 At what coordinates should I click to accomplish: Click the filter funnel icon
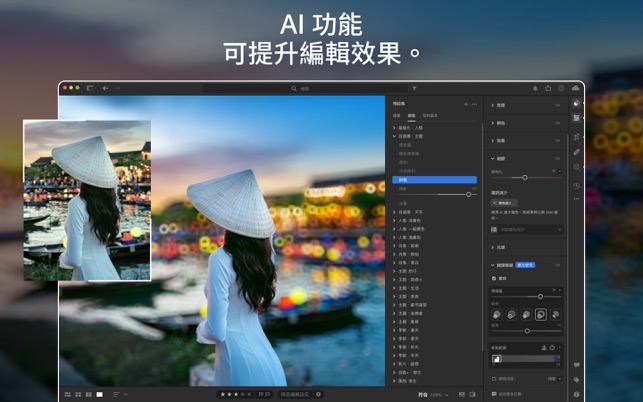tap(414, 88)
